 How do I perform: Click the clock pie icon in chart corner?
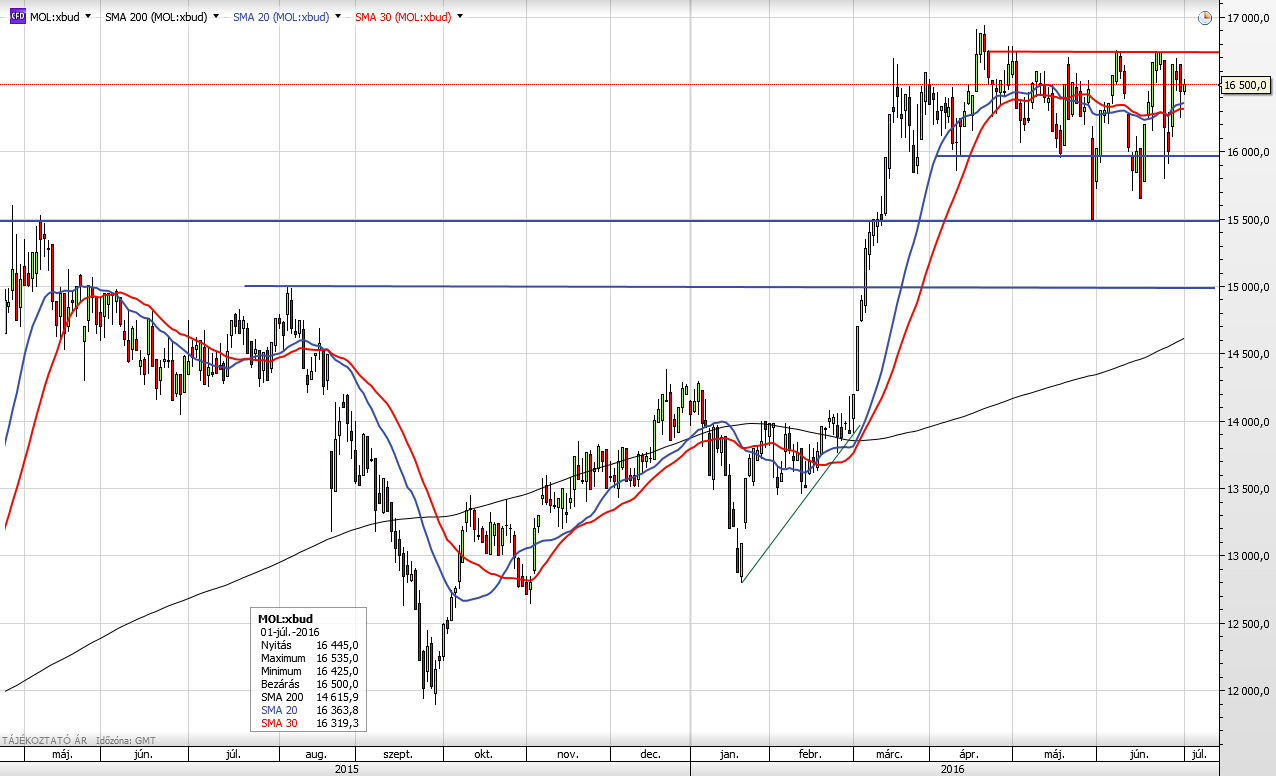click(1204, 18)
